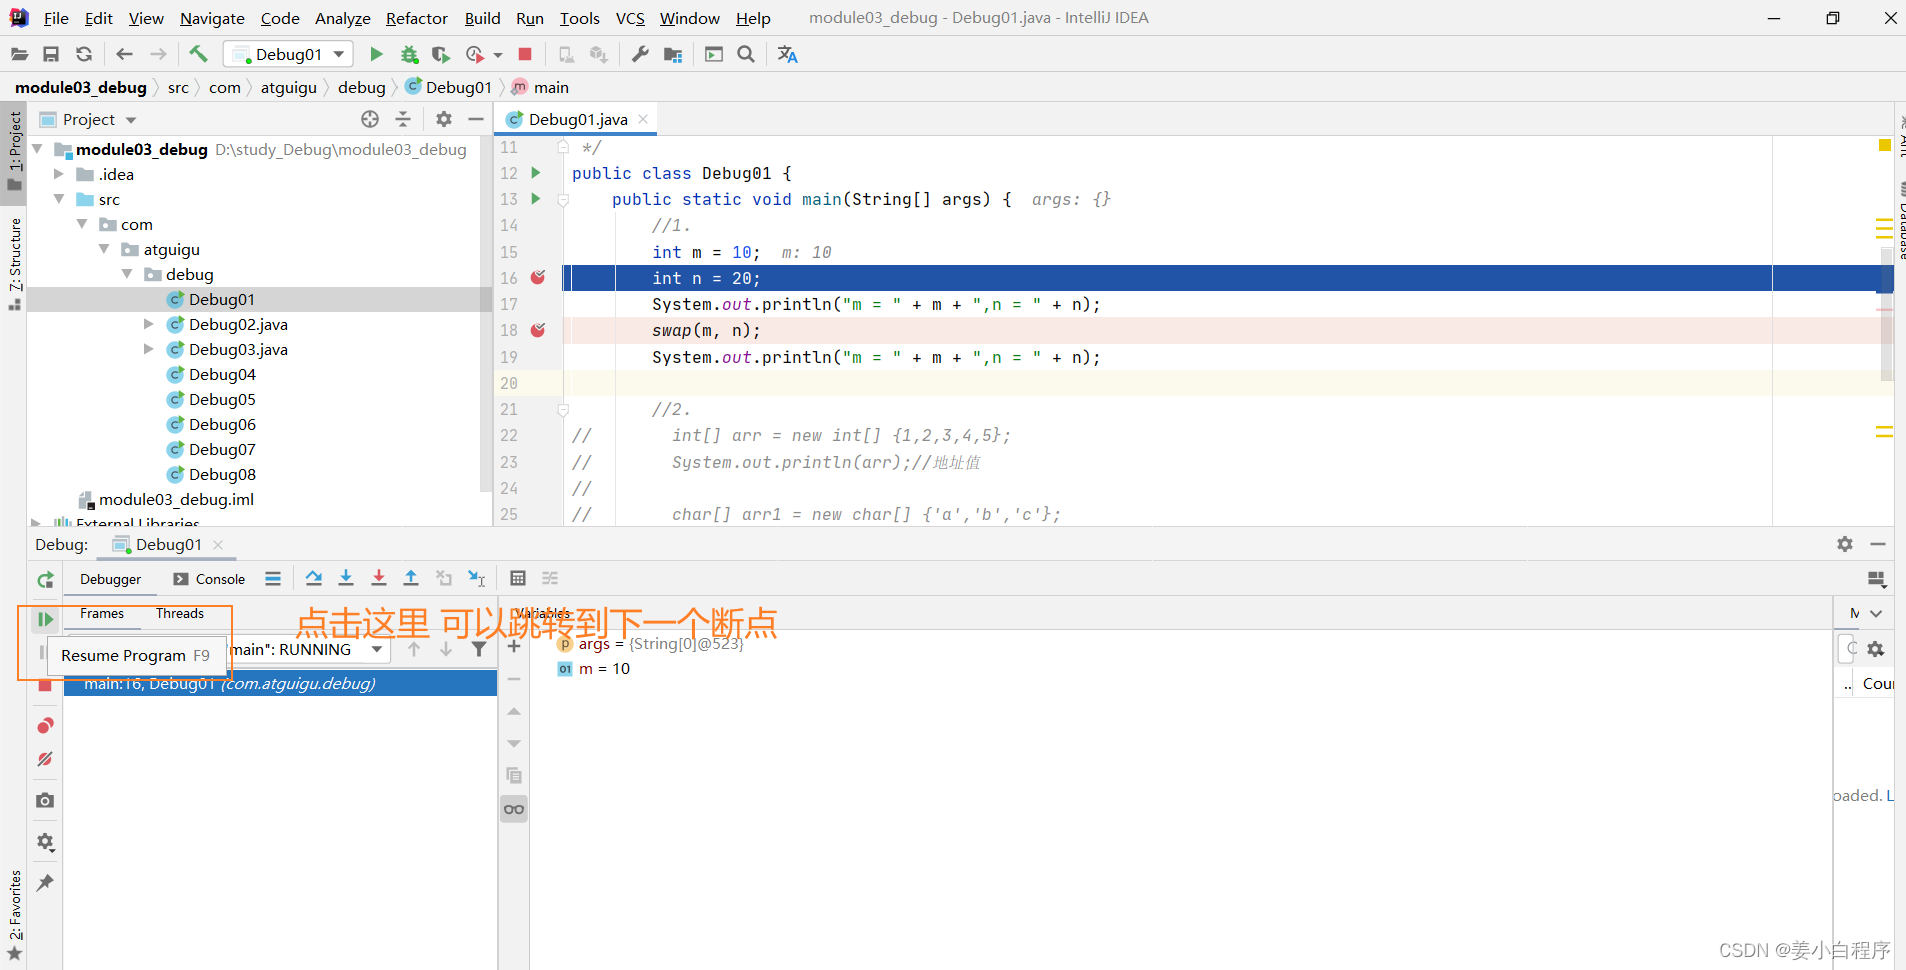The height and width of the screenshot is (970, 1906).
Task: Click the wrench Settings icon in toolbar
Action: pos(640,54)
